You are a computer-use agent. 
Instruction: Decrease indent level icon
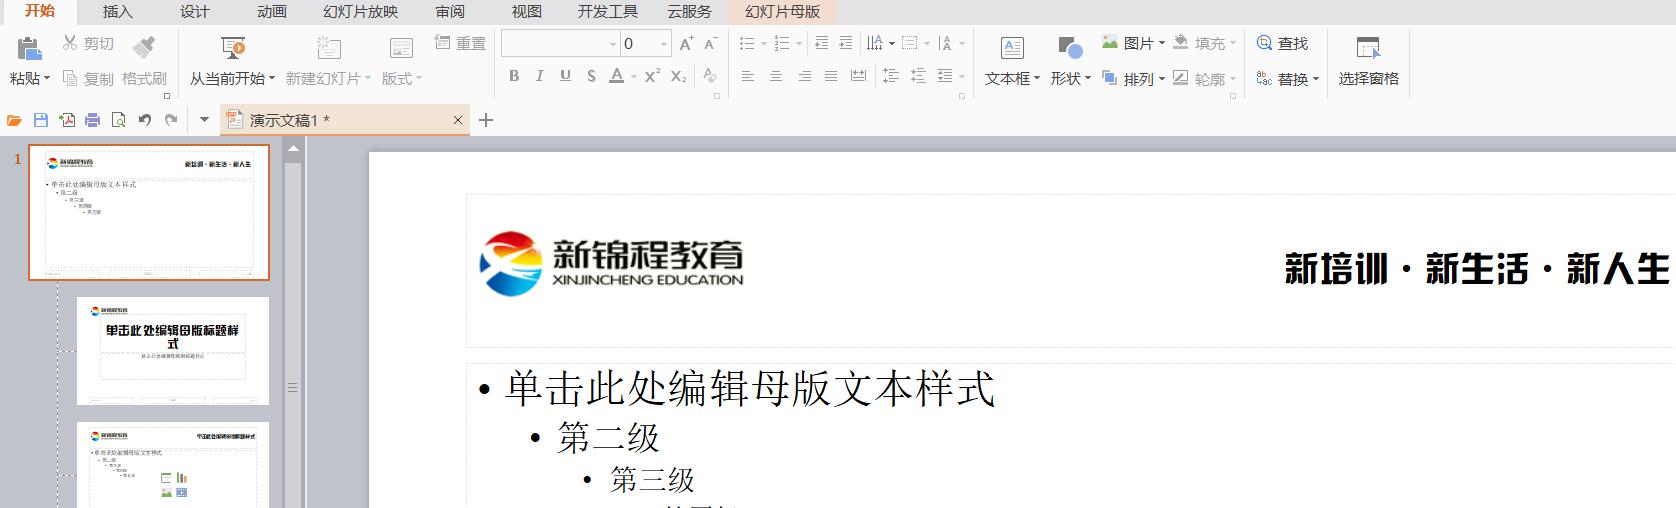[x=822, y=43]
